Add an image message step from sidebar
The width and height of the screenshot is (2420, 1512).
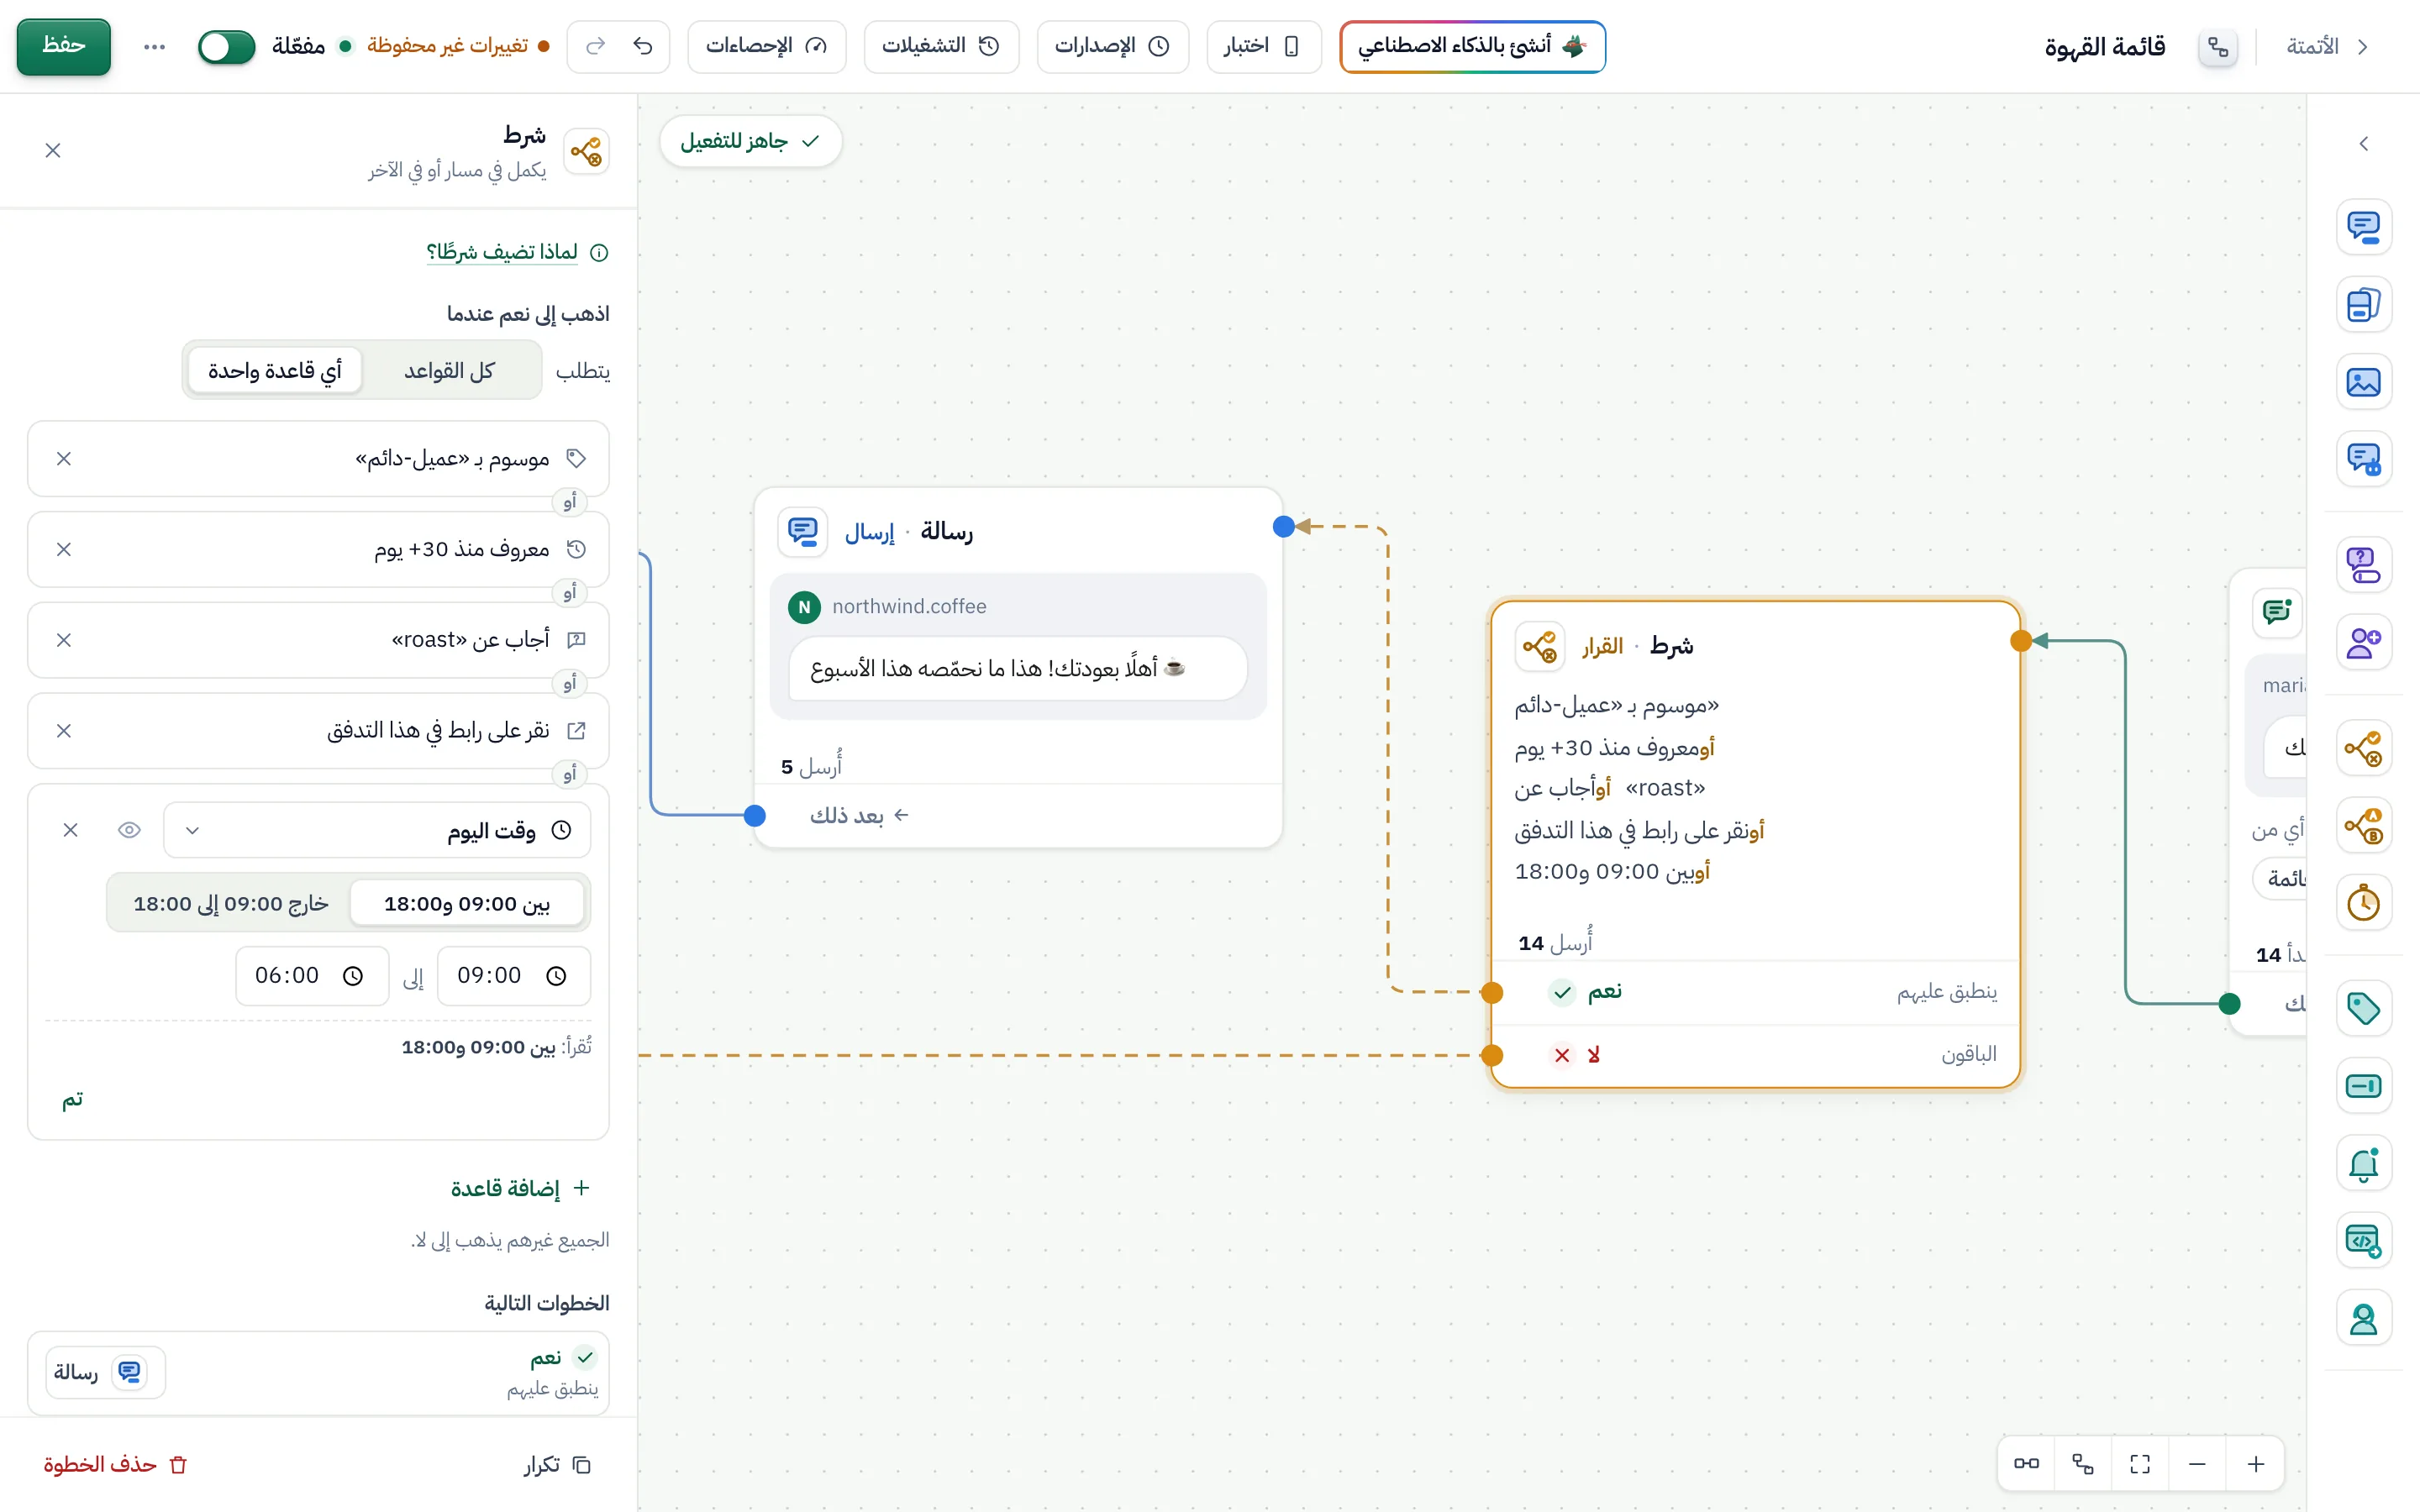(2364, 382)
